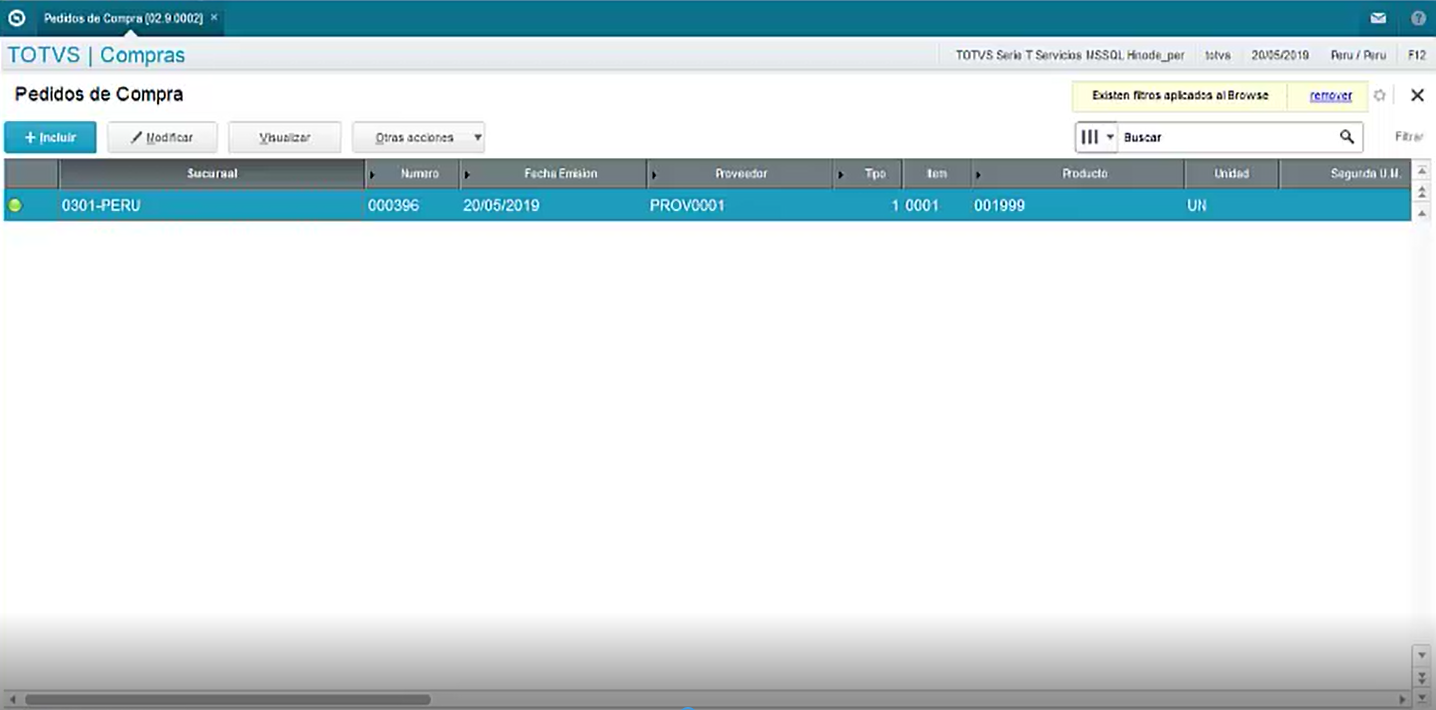1436x710 pixels.
Task: Click the TOTVS | Compras module title
Action: (96, 56)
